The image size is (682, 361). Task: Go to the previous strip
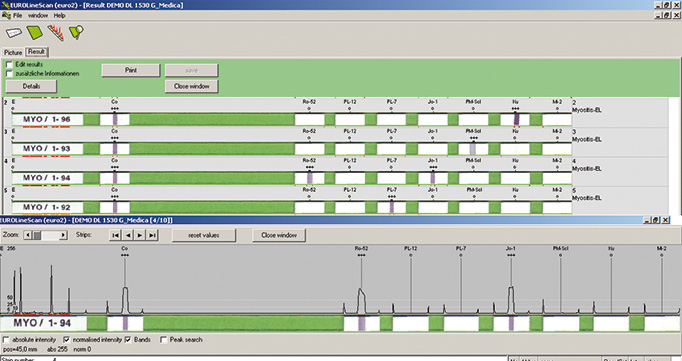coord(128,235)
